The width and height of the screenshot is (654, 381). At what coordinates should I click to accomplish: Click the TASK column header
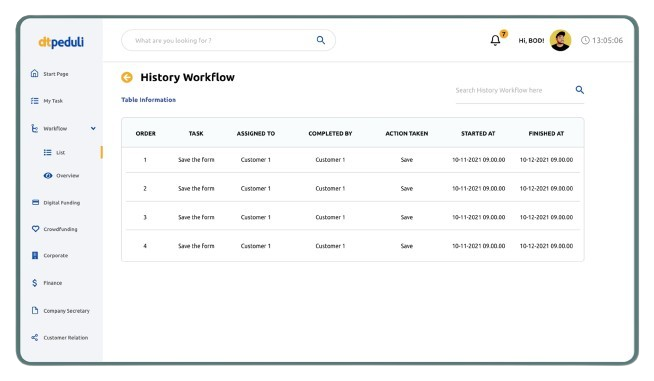196,134
